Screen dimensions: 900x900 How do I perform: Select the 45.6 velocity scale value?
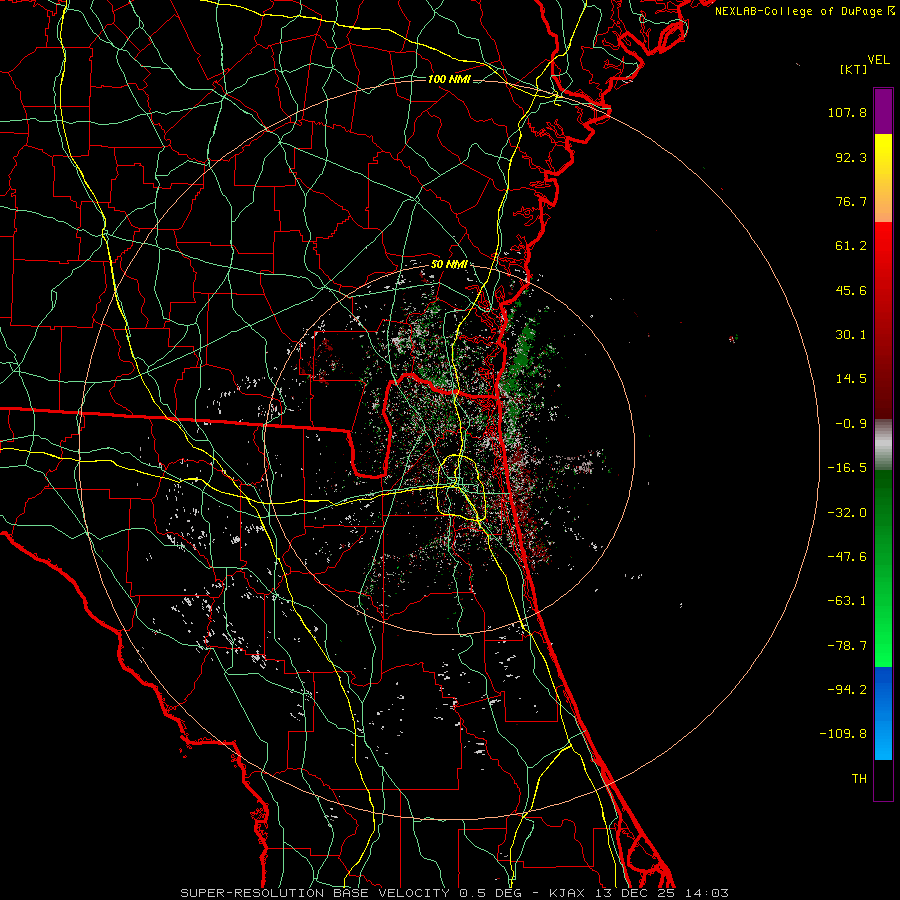coord(851,290)
